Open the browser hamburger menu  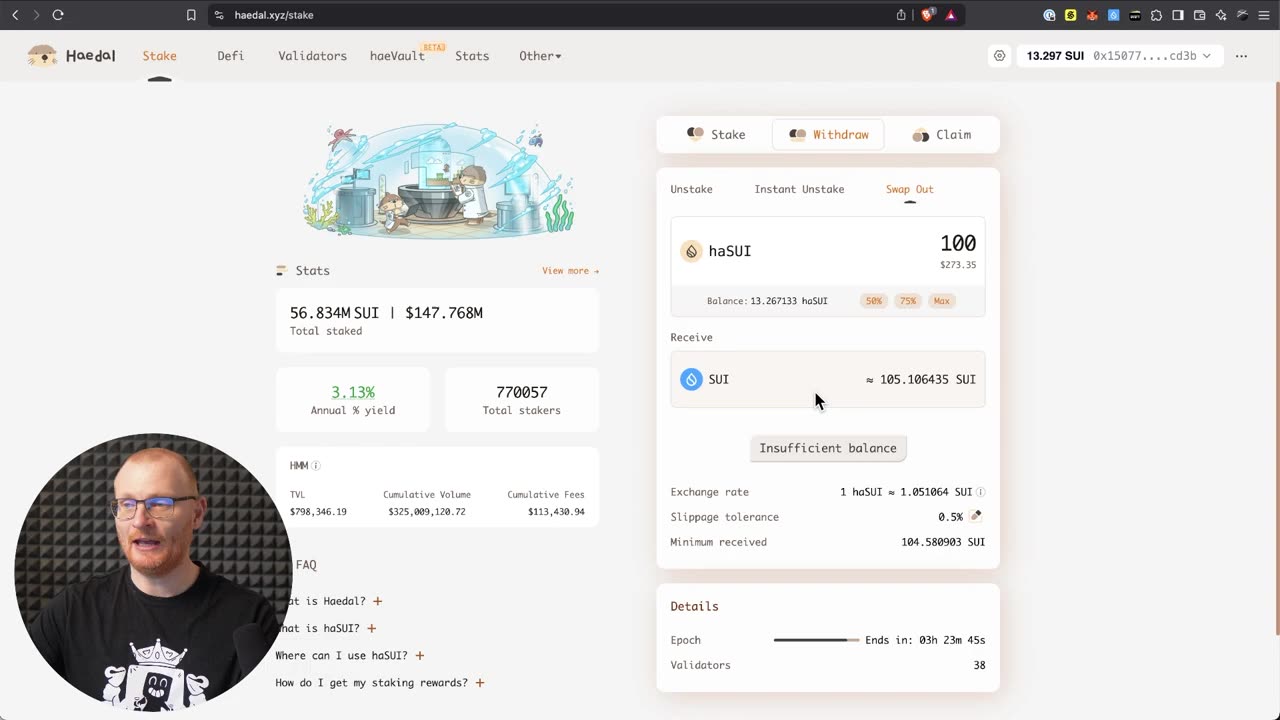pos(1264,15)
